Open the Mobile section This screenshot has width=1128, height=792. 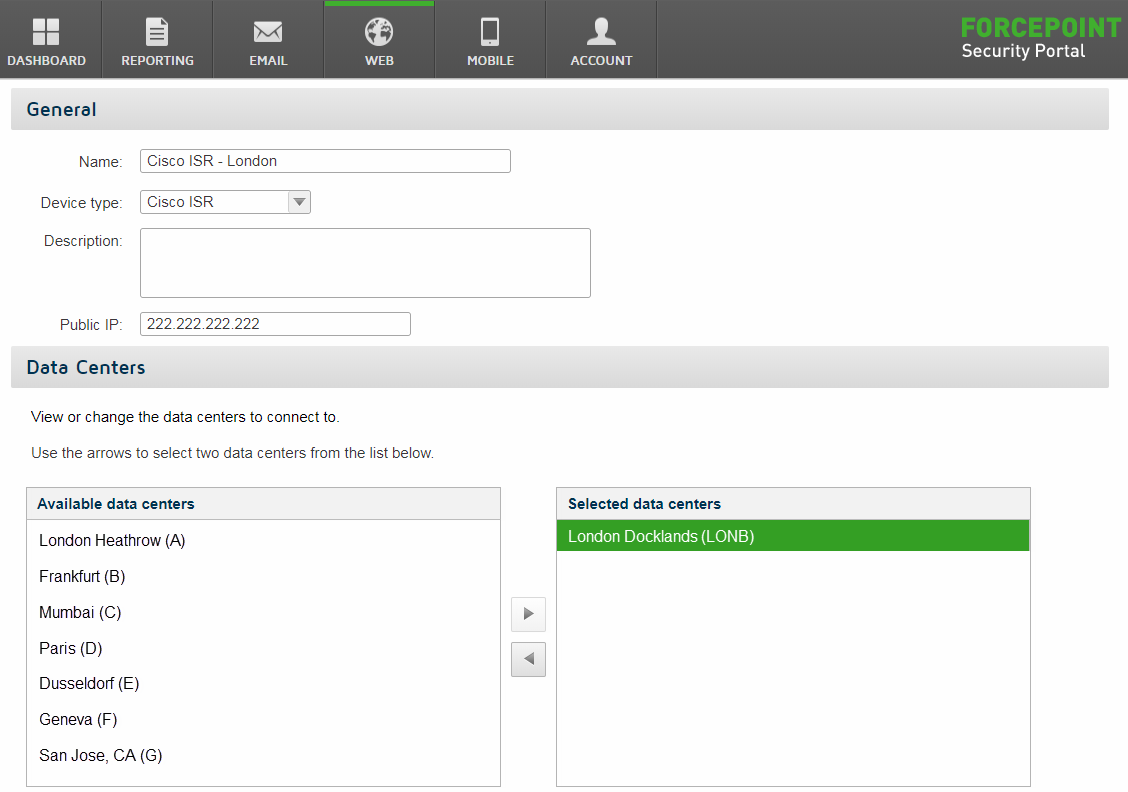[490, 40]
